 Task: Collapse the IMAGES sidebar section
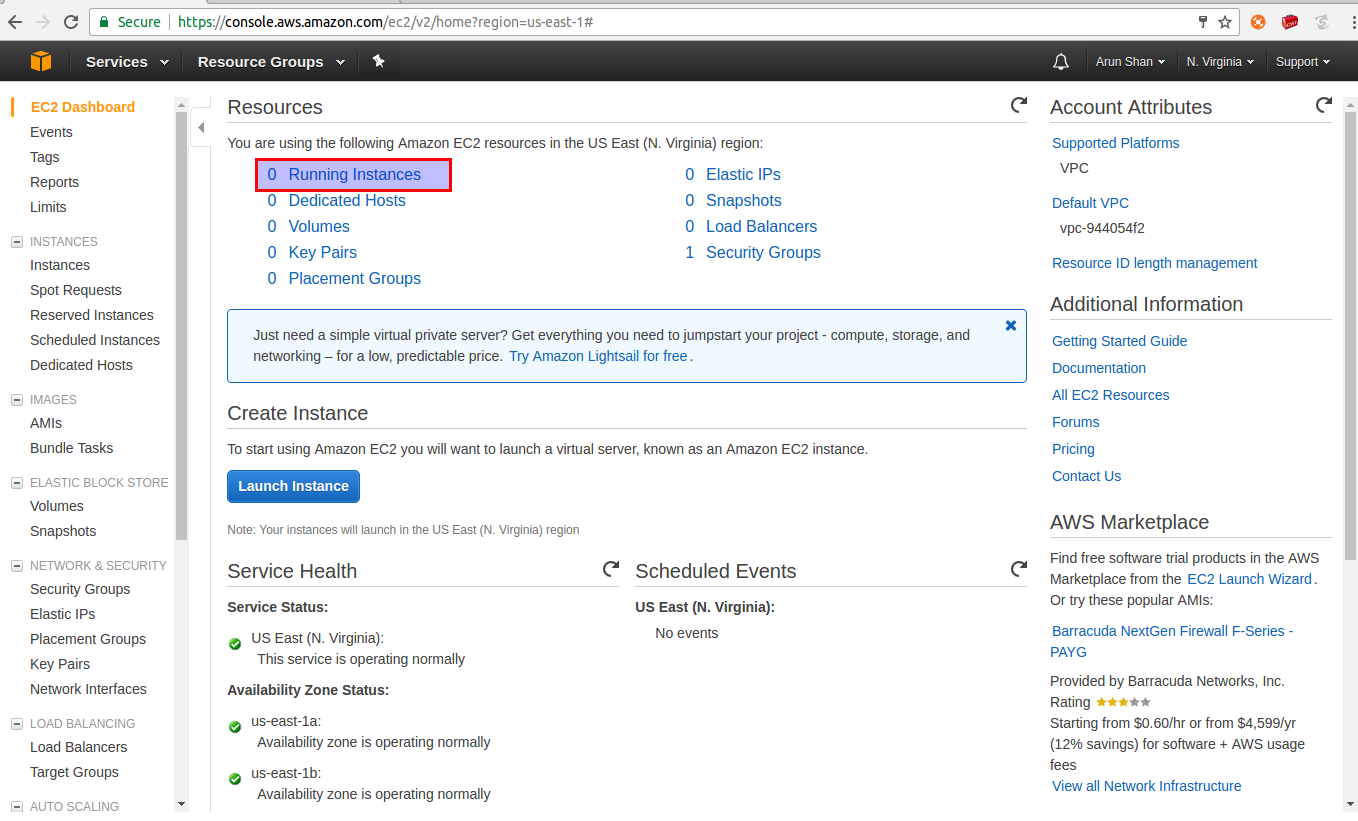pos(17,400)
